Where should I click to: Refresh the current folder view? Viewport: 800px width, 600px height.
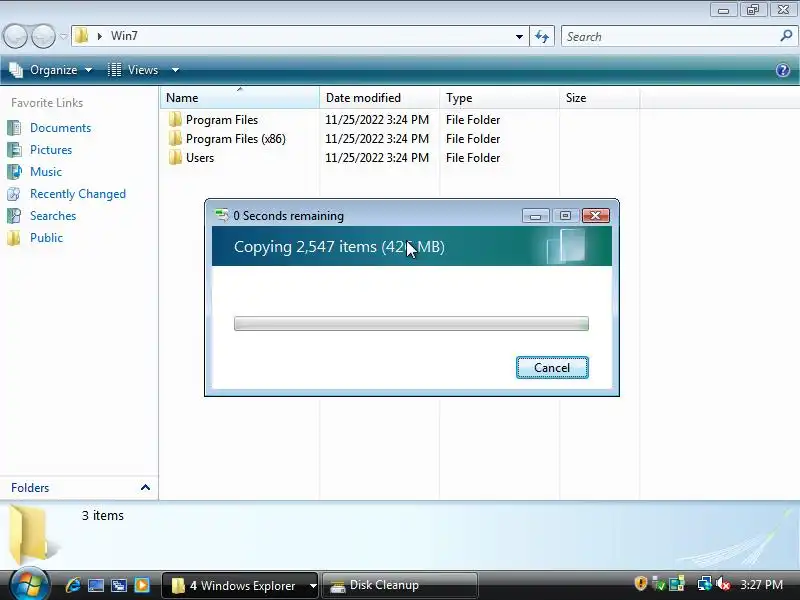coord(542,36)
